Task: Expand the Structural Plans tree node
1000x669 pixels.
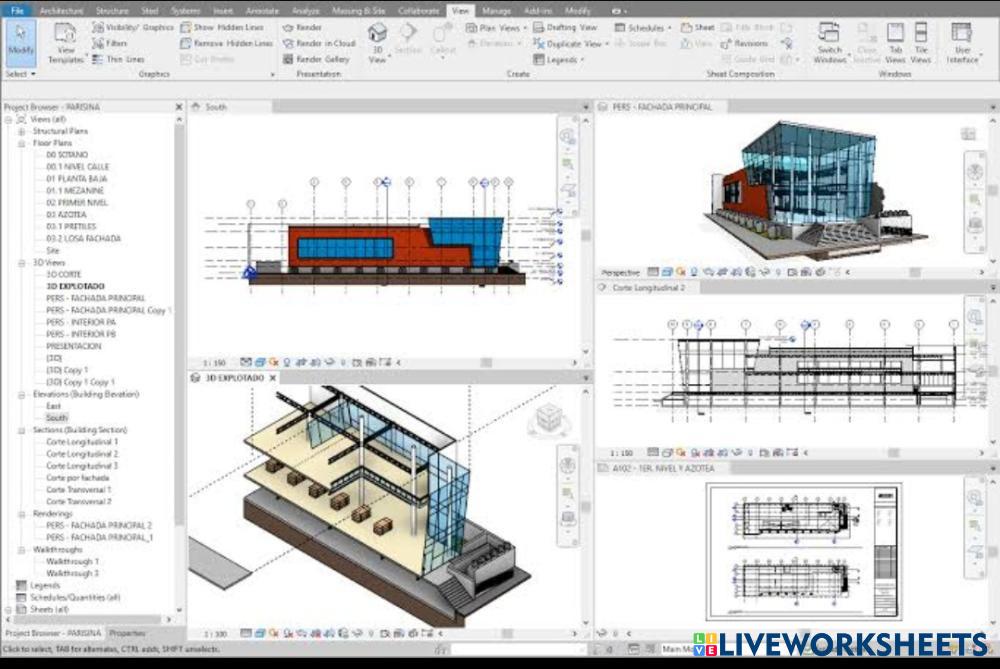Action: 21,131
